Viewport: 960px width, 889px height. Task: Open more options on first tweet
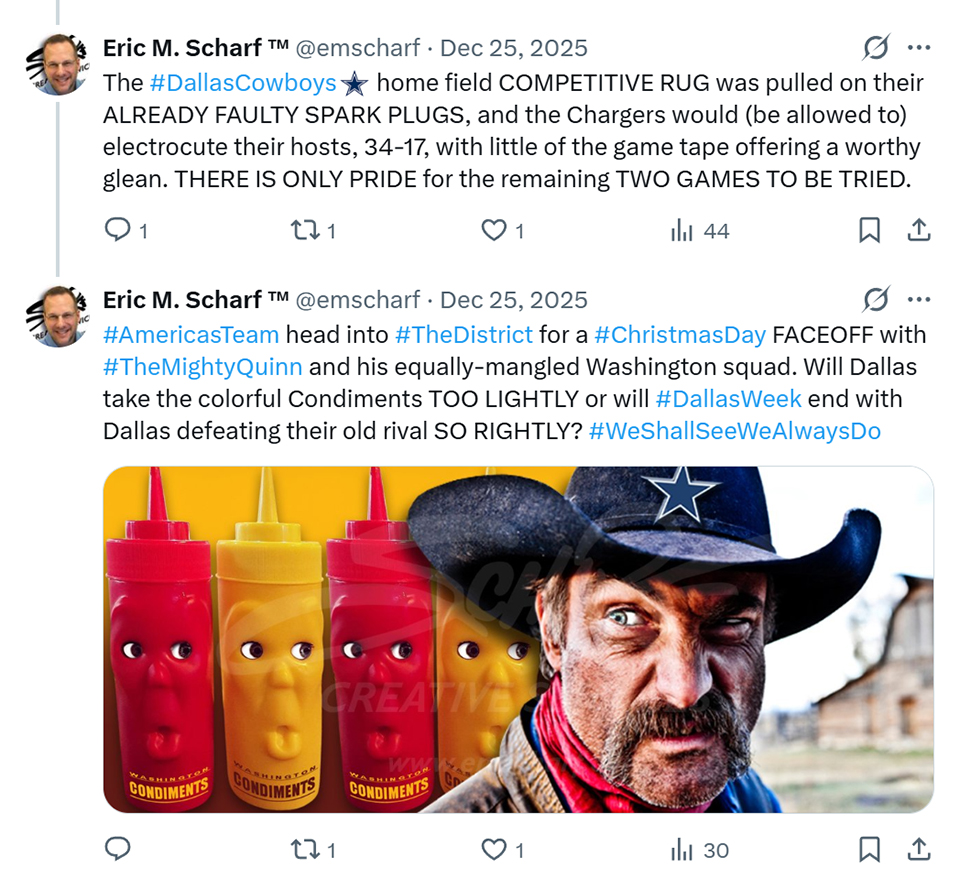tap(918, 48)
